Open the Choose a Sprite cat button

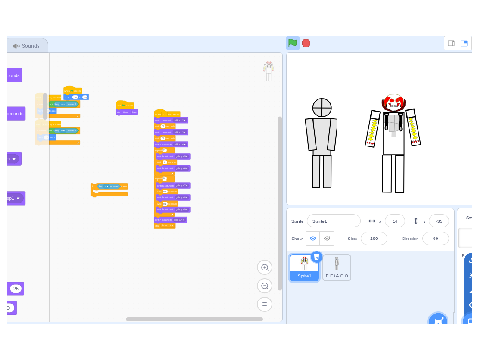438,319
